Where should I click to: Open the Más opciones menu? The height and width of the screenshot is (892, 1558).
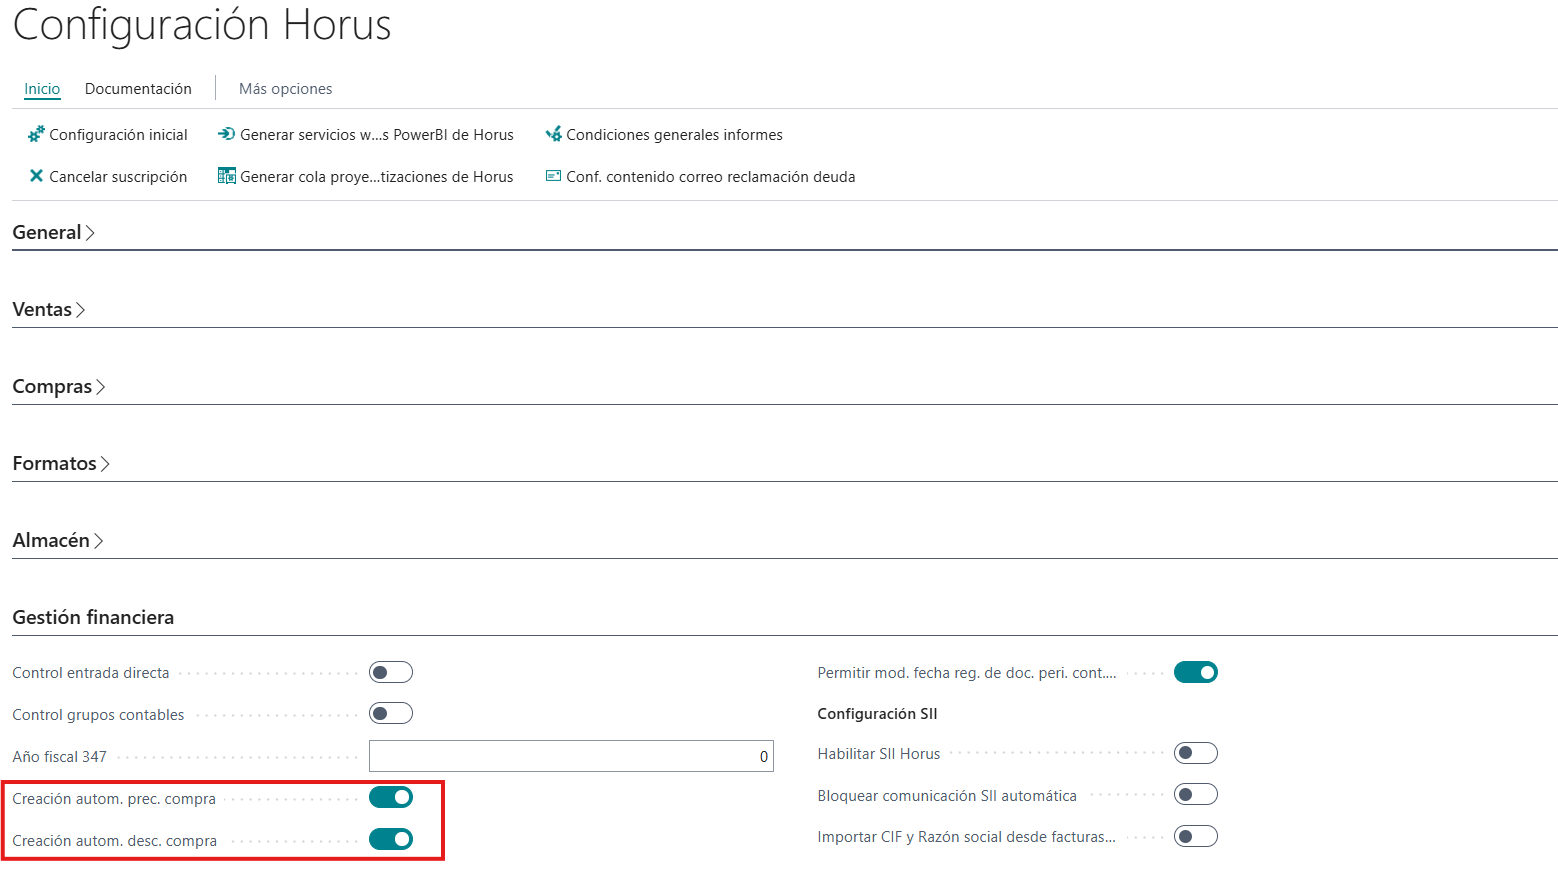[x=285, y=89]
